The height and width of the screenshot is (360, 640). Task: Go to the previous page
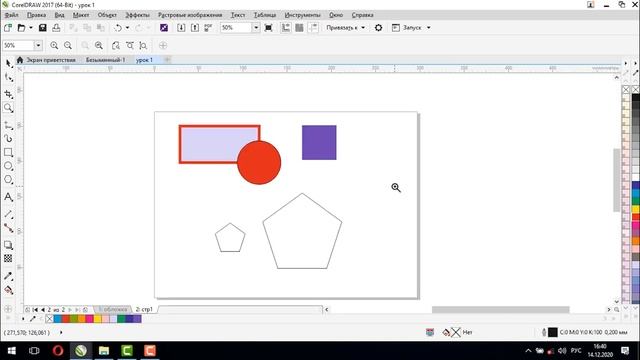point(42,310)
